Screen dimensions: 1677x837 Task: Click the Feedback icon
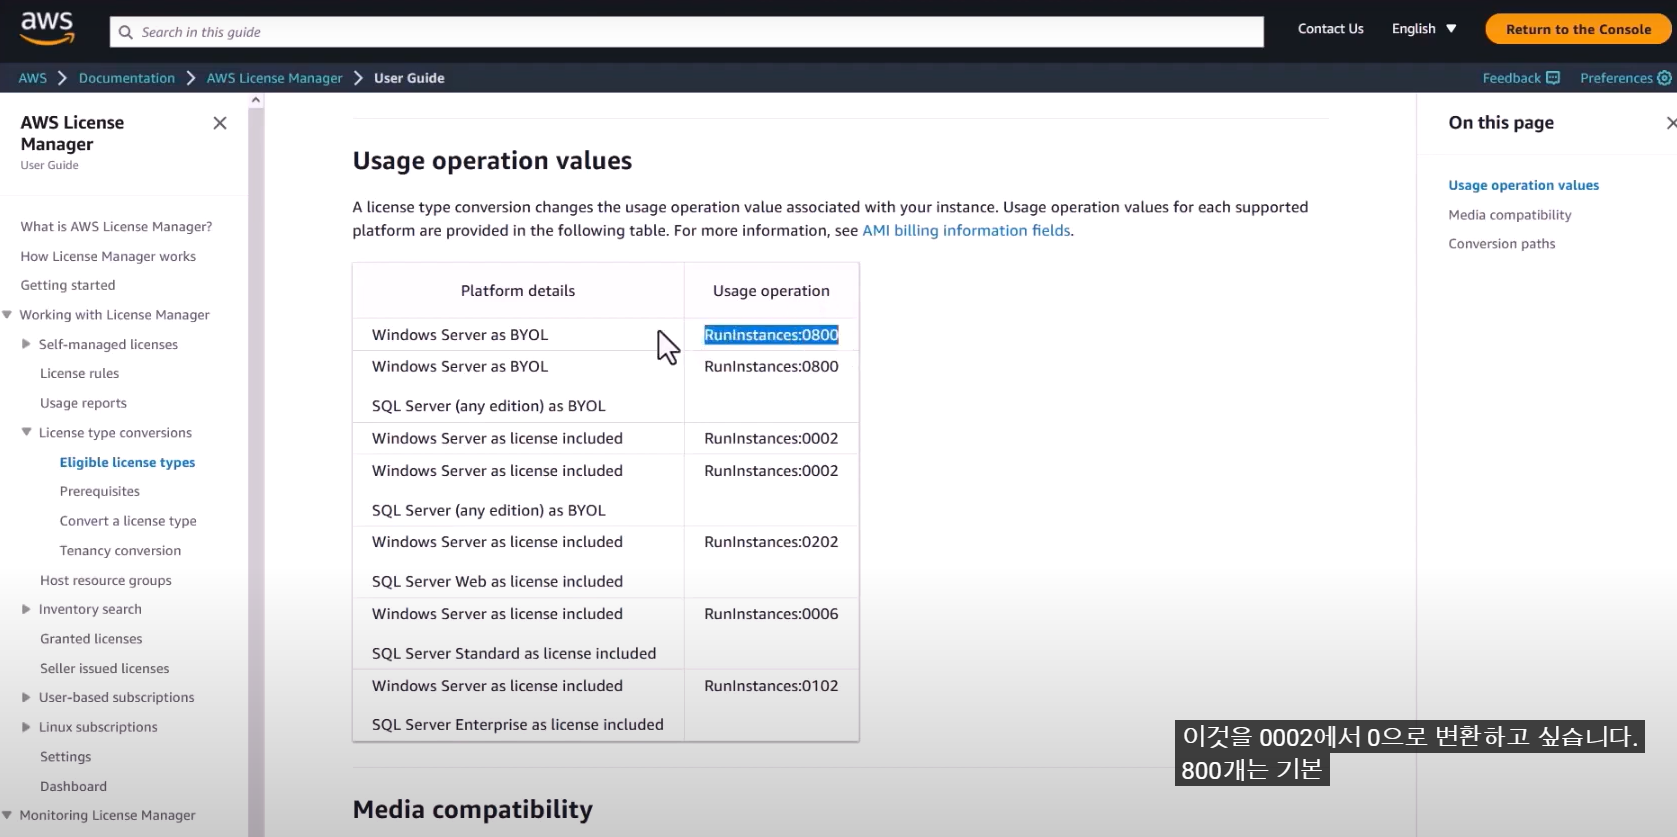[x=1552, y=78]
